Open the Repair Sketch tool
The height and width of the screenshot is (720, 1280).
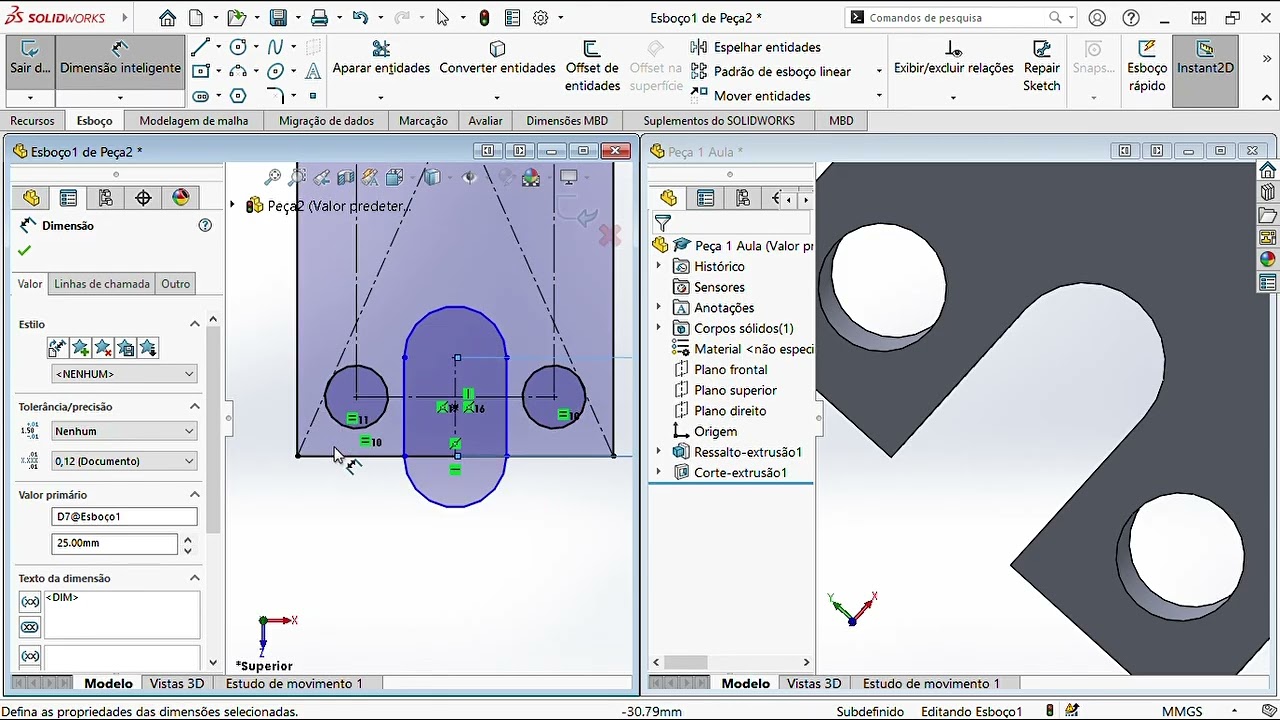pyautogui.click(x=1041, y=65)
